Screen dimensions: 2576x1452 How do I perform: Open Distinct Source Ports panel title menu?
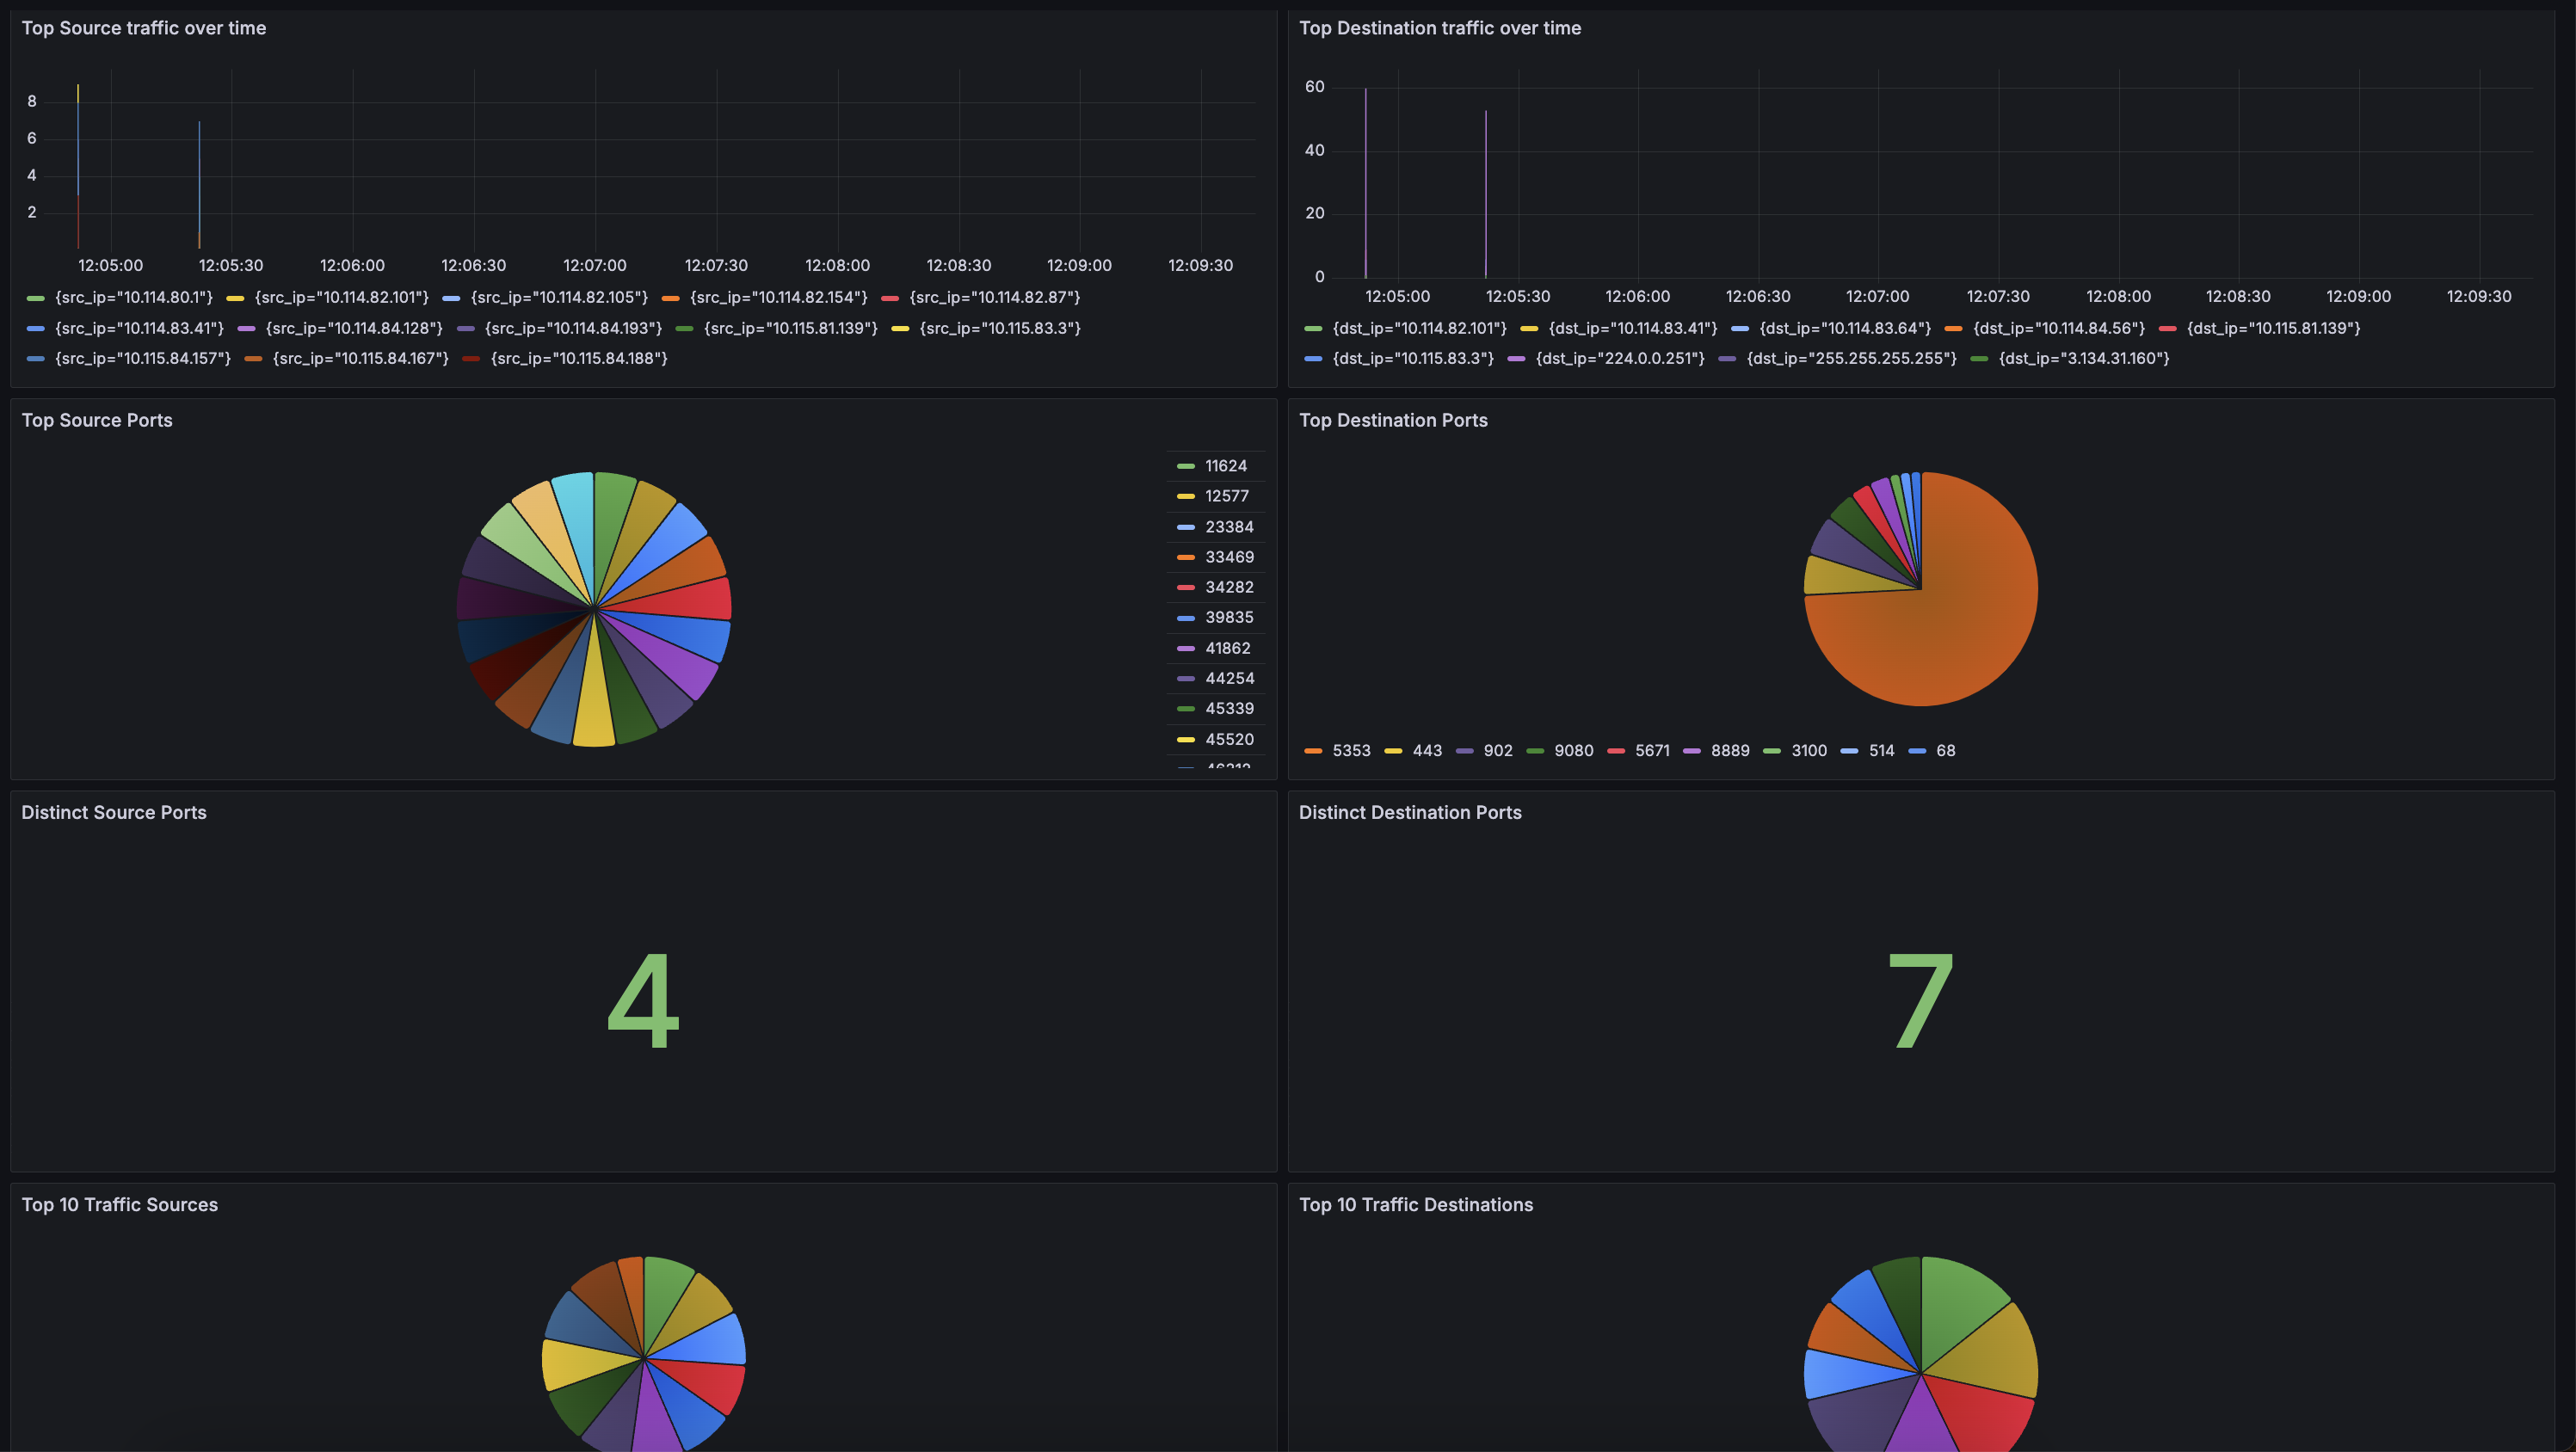point(114,813)
